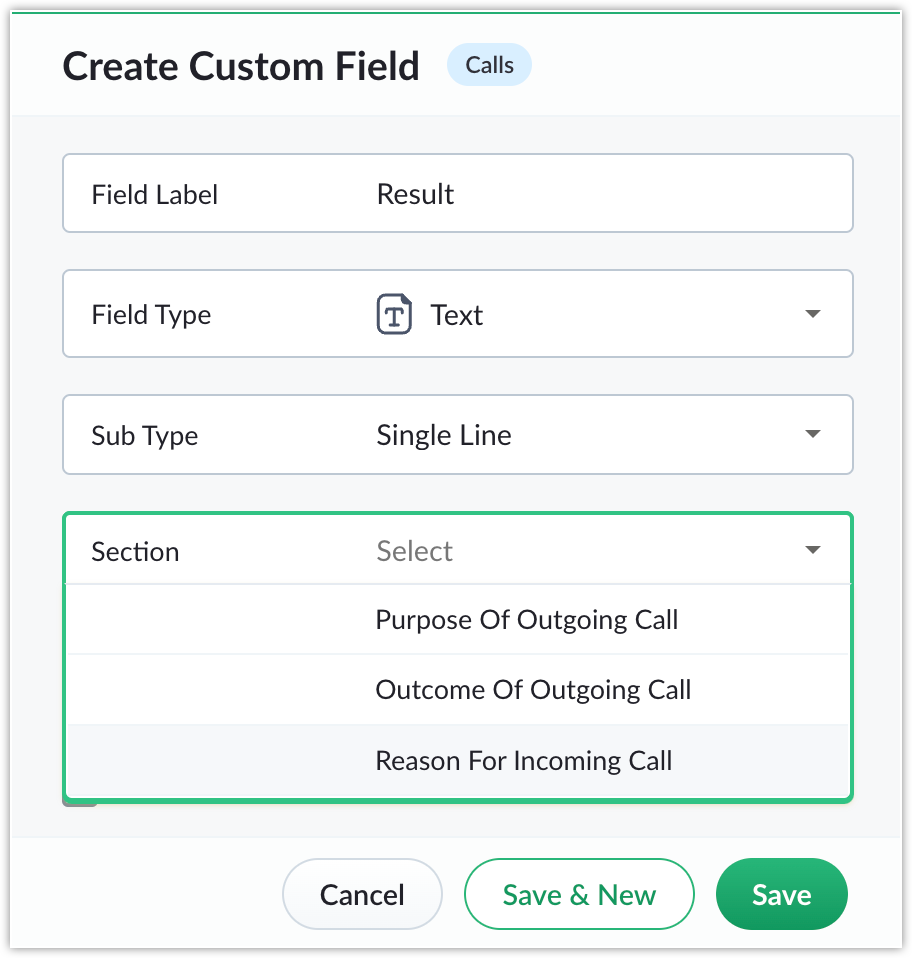Click the Create Custom Field heading
This screenshot has width=912, height=958.
[x=241, y=66]
